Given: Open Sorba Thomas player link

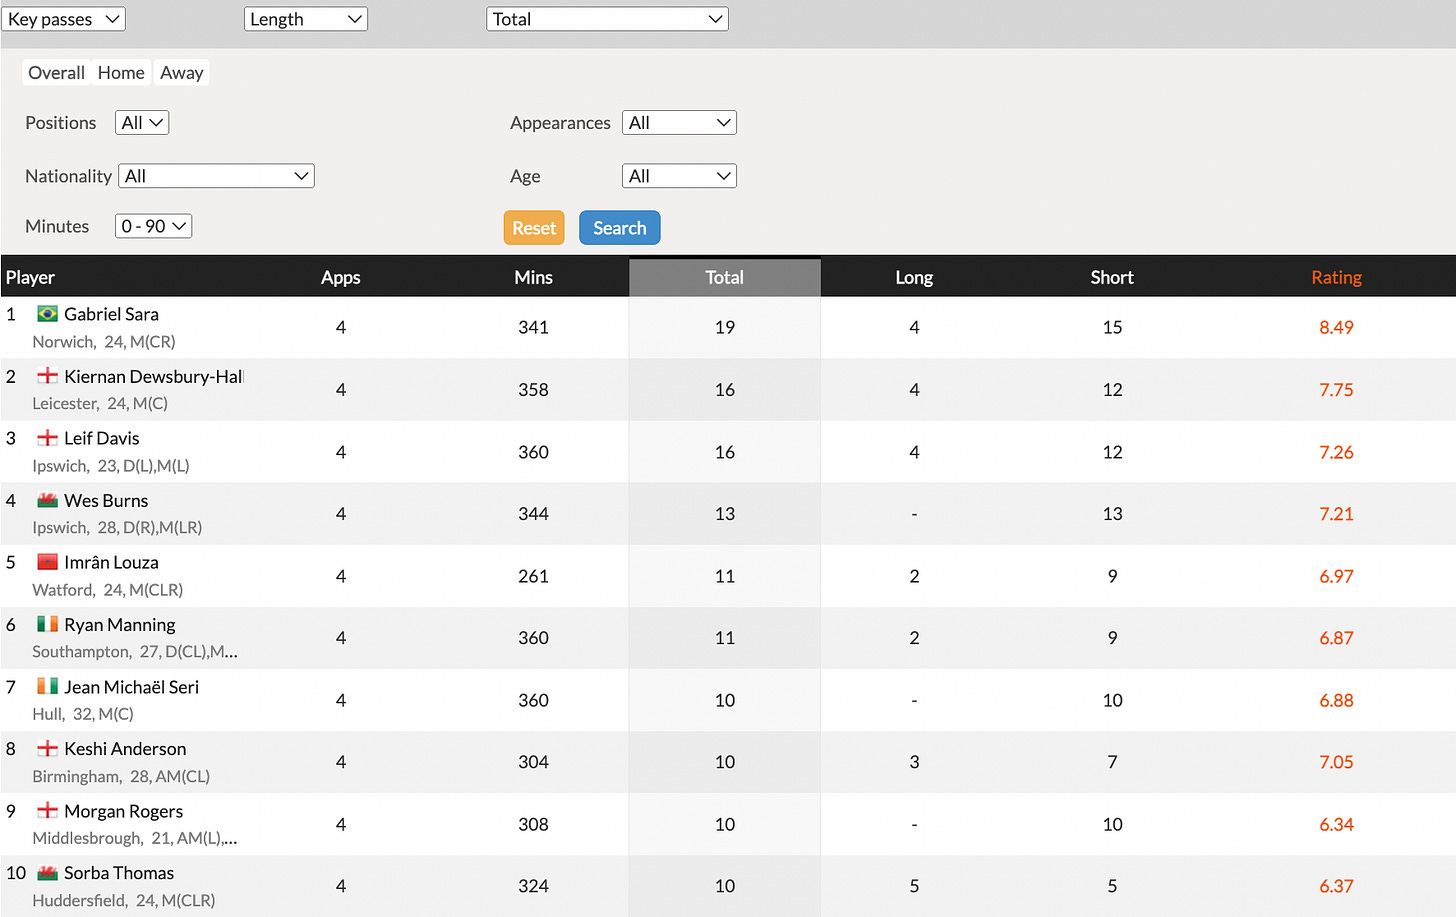Looking at the screenshot, I should click(119, 873).
